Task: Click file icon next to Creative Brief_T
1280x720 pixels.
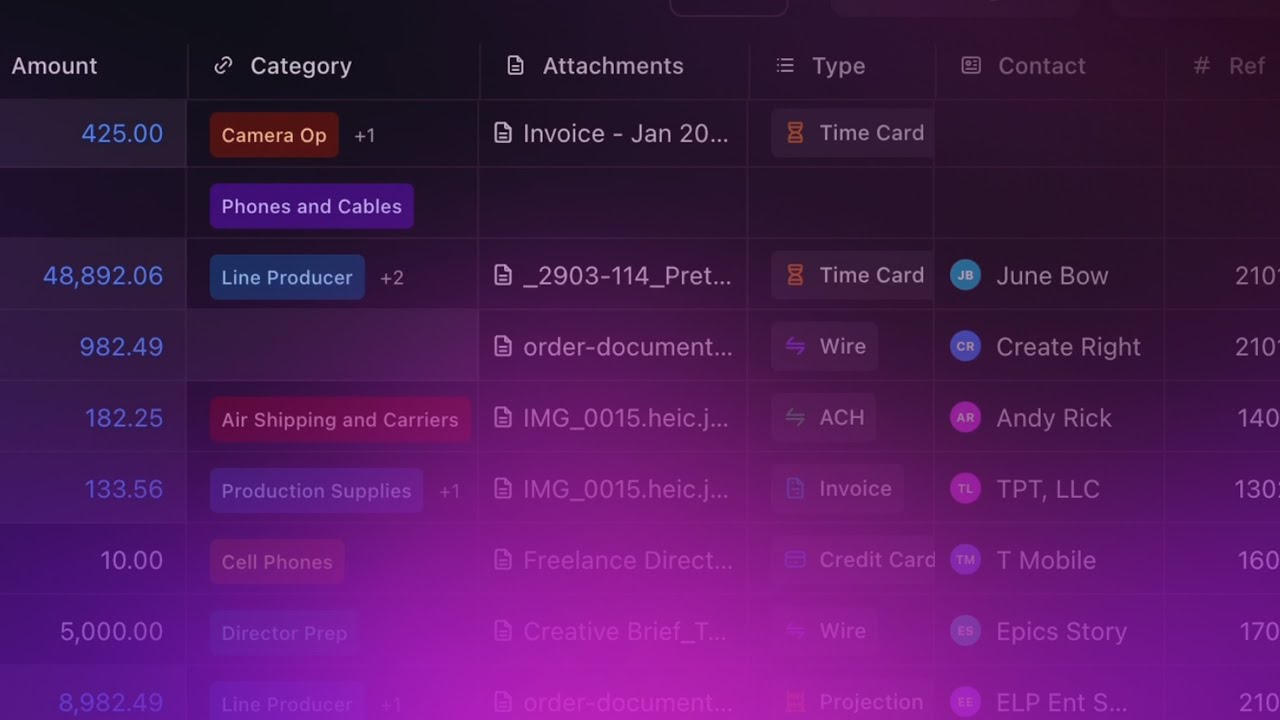Action: click(503, 631)
